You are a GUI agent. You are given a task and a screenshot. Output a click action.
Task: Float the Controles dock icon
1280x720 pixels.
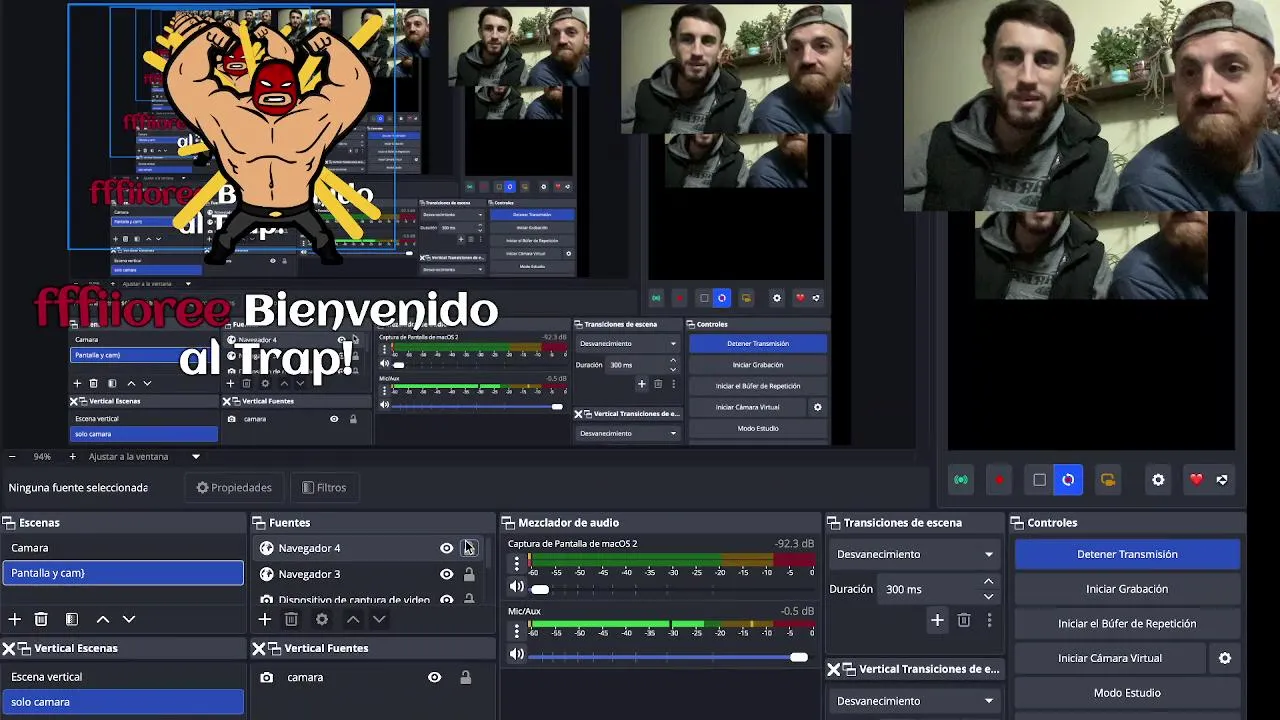(1017, 523)
